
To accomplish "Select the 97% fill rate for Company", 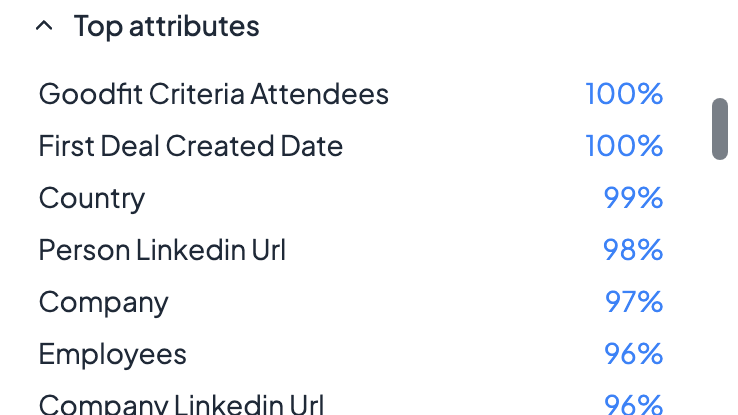I will (x=633, y=302).
